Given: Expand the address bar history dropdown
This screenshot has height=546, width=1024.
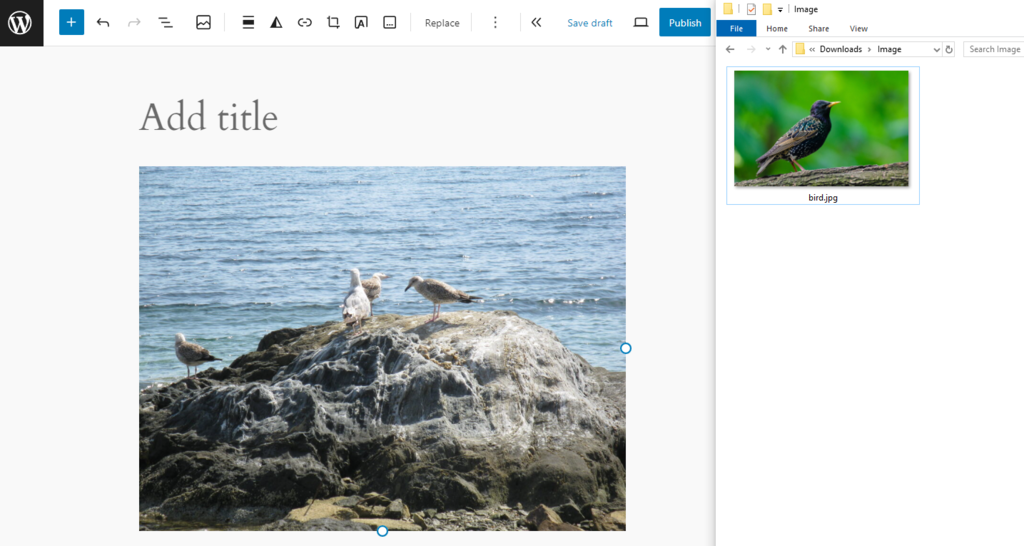Looking at the screenshot, I should [936, 49].
